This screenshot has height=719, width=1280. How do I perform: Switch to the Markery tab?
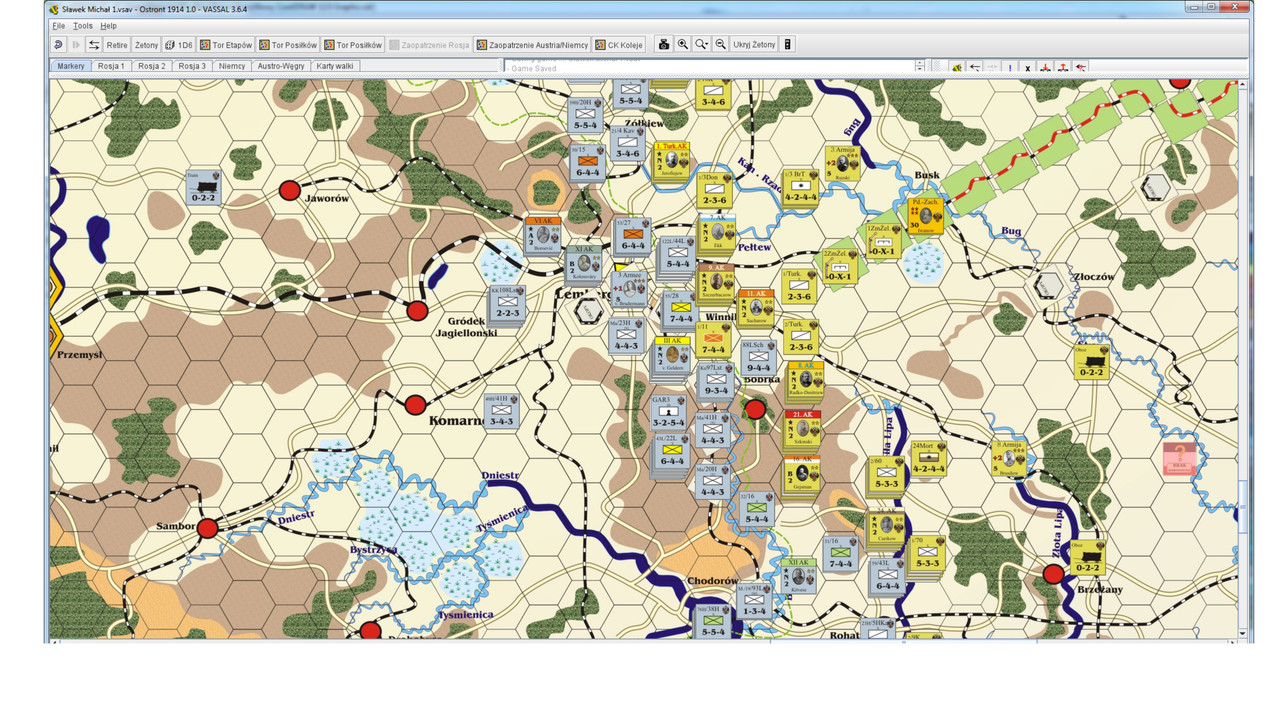(71, 66)
